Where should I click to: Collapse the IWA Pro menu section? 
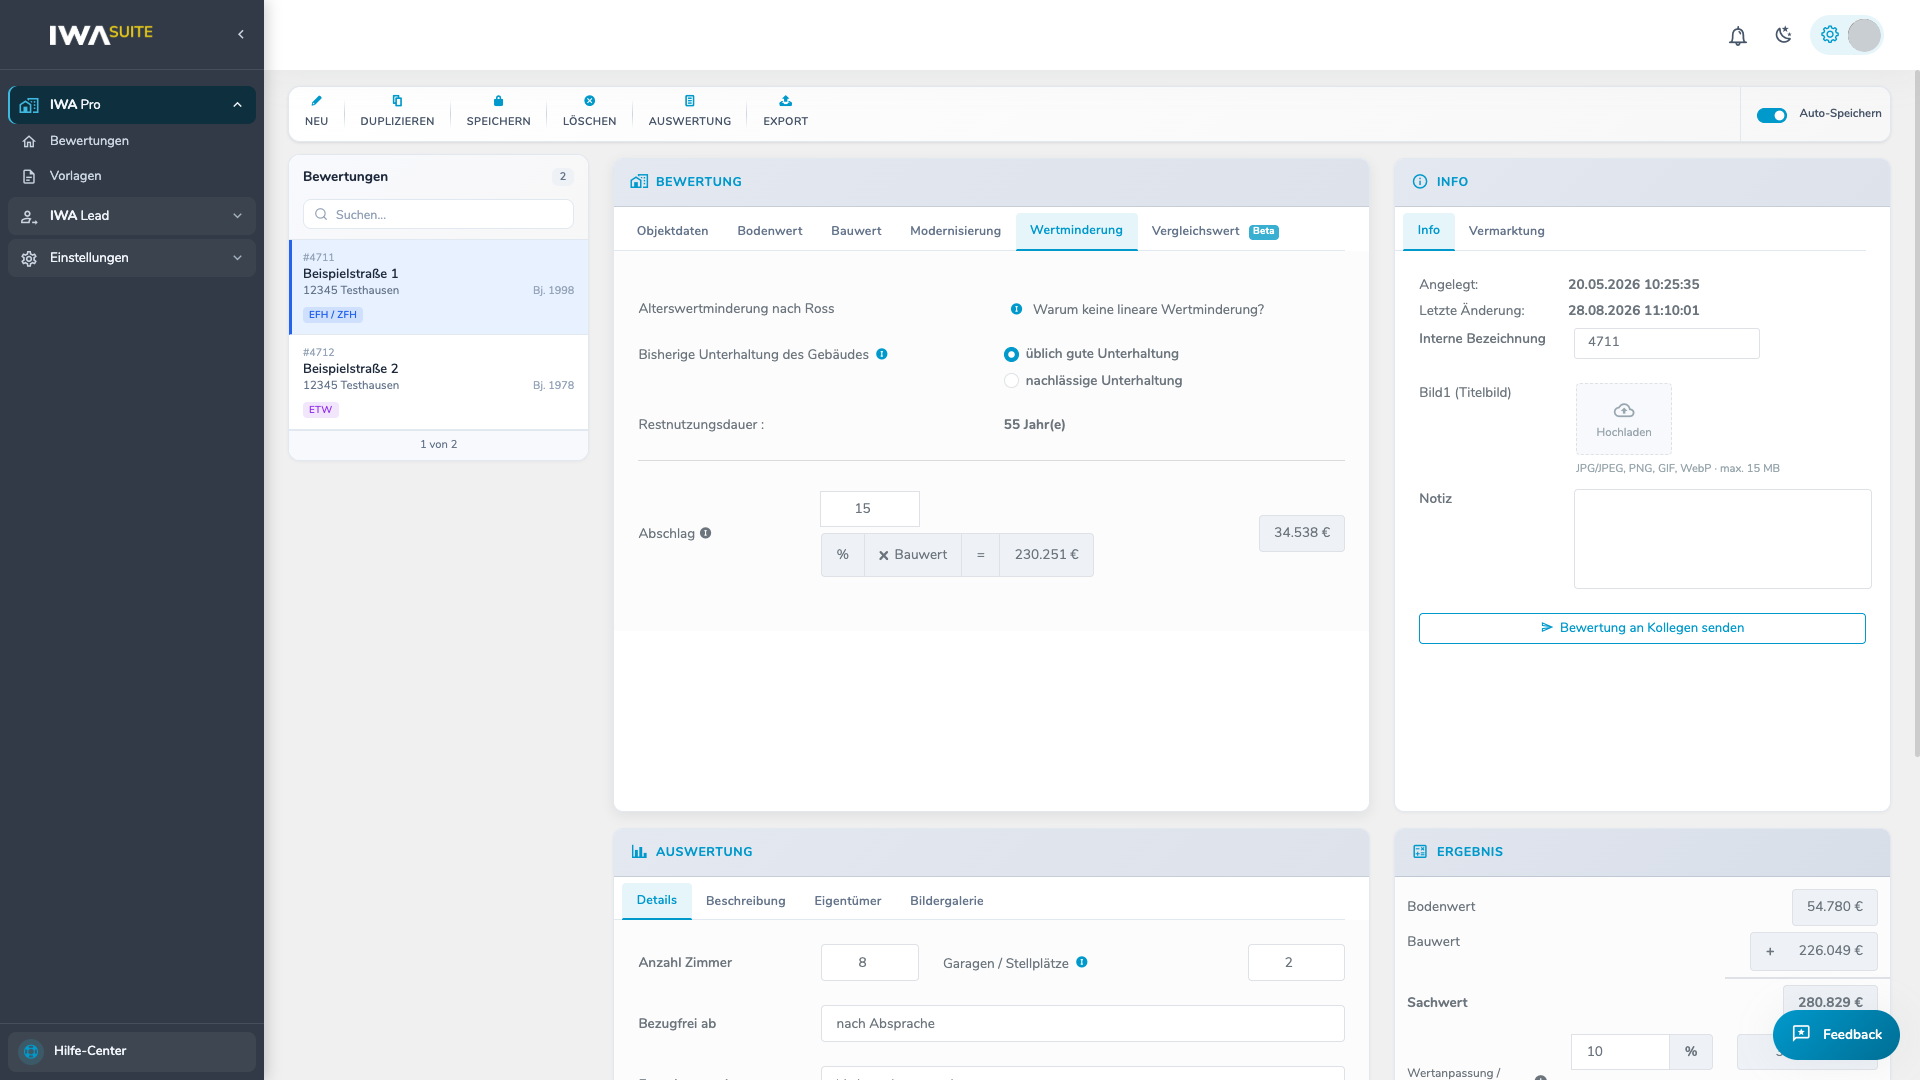click(132, 105)
